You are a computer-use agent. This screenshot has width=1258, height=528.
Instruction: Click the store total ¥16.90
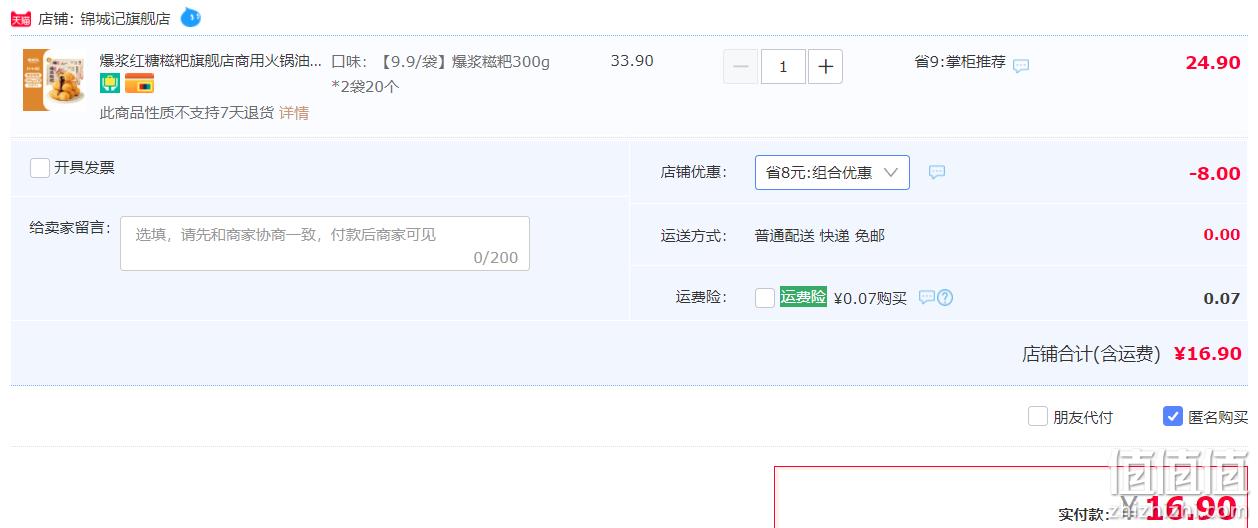pyautogui.click(x=1207, y=354)
